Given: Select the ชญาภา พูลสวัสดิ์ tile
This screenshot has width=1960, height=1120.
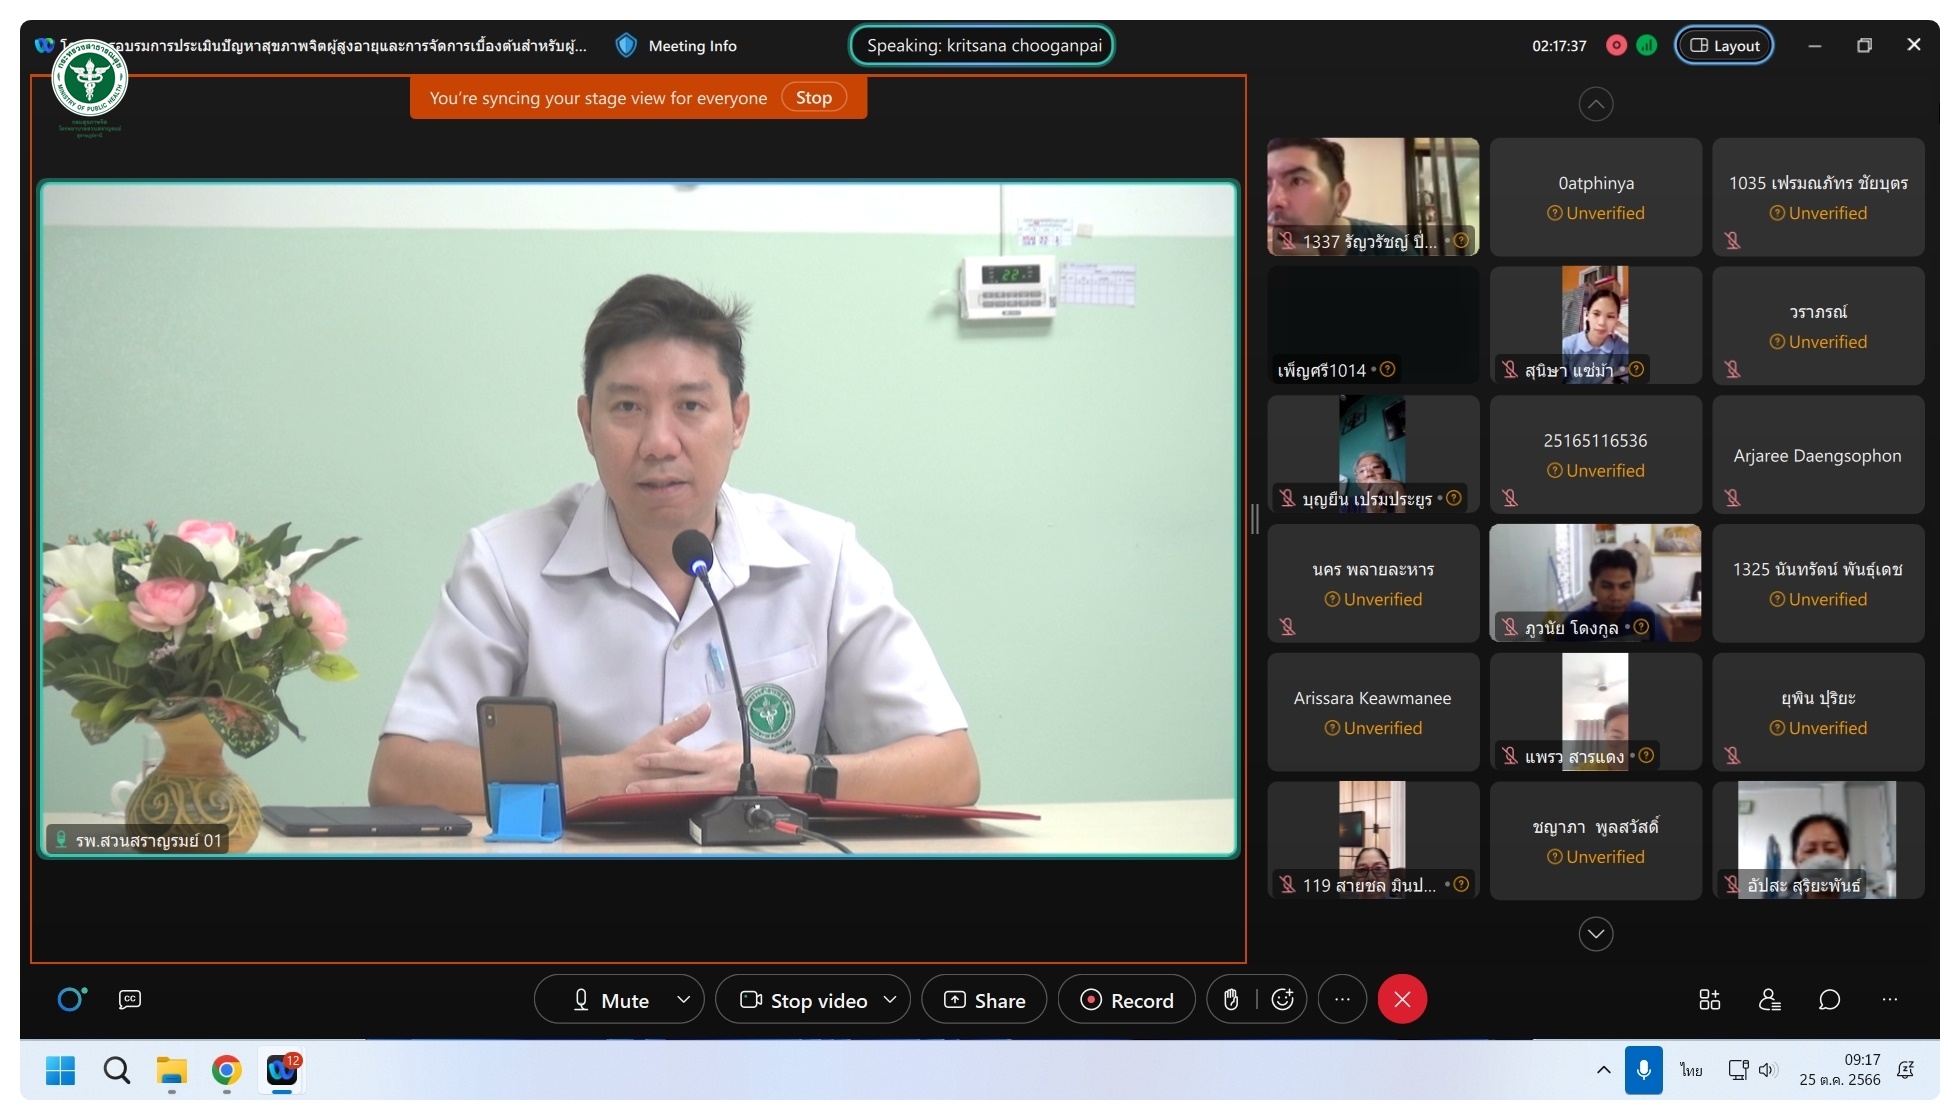Looking at the screenshot, I should [x=1595, y=840].
